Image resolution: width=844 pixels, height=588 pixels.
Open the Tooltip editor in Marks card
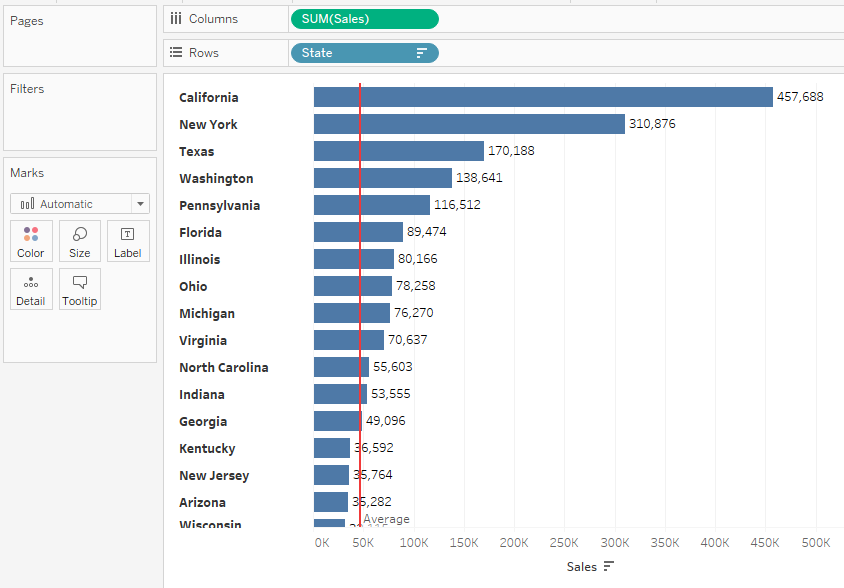[x=79, y=289]
